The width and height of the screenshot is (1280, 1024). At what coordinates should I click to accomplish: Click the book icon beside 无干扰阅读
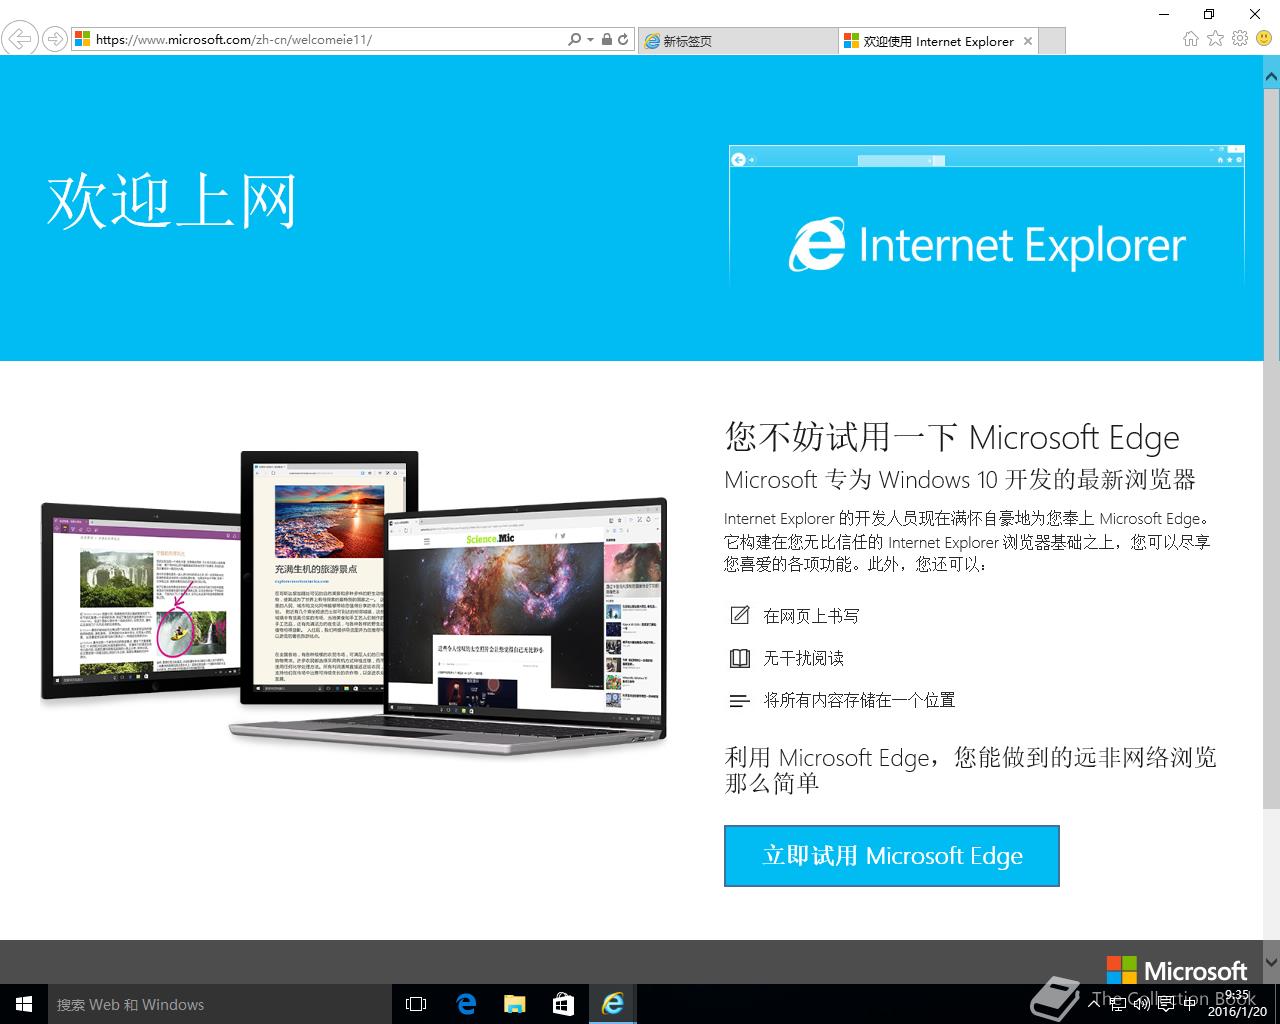point(739,658)
